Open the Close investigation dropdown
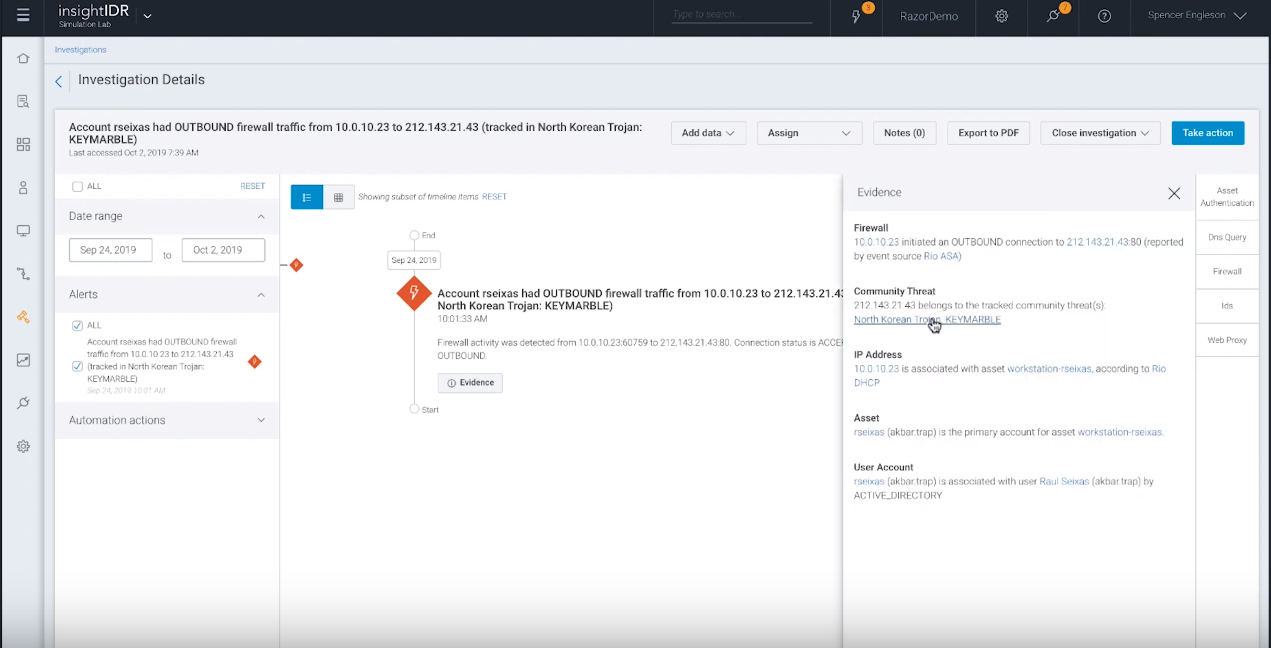The image size is (1271, 648). tap(1100, 133)
